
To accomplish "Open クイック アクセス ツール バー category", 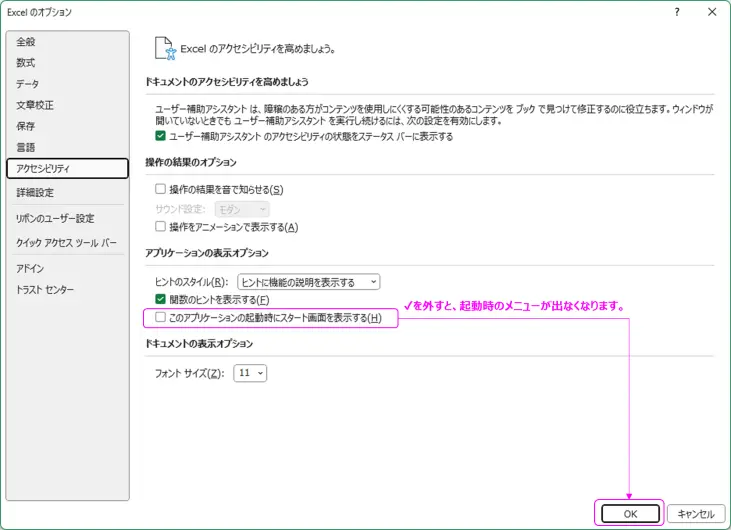I will pos(66,243).
